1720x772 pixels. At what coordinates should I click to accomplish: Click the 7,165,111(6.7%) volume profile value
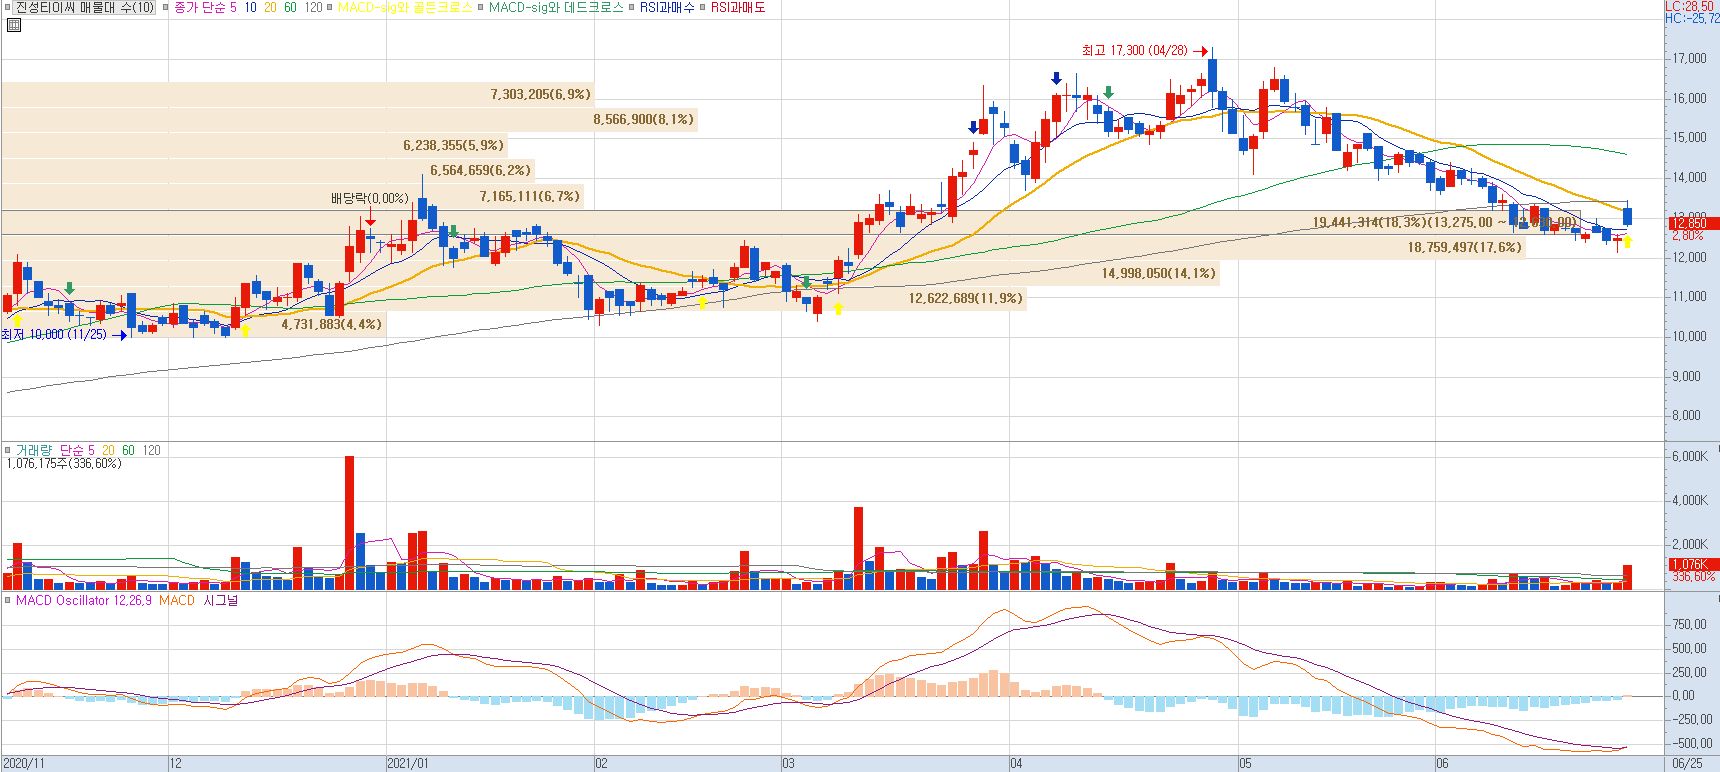click(x=529, y=196)
